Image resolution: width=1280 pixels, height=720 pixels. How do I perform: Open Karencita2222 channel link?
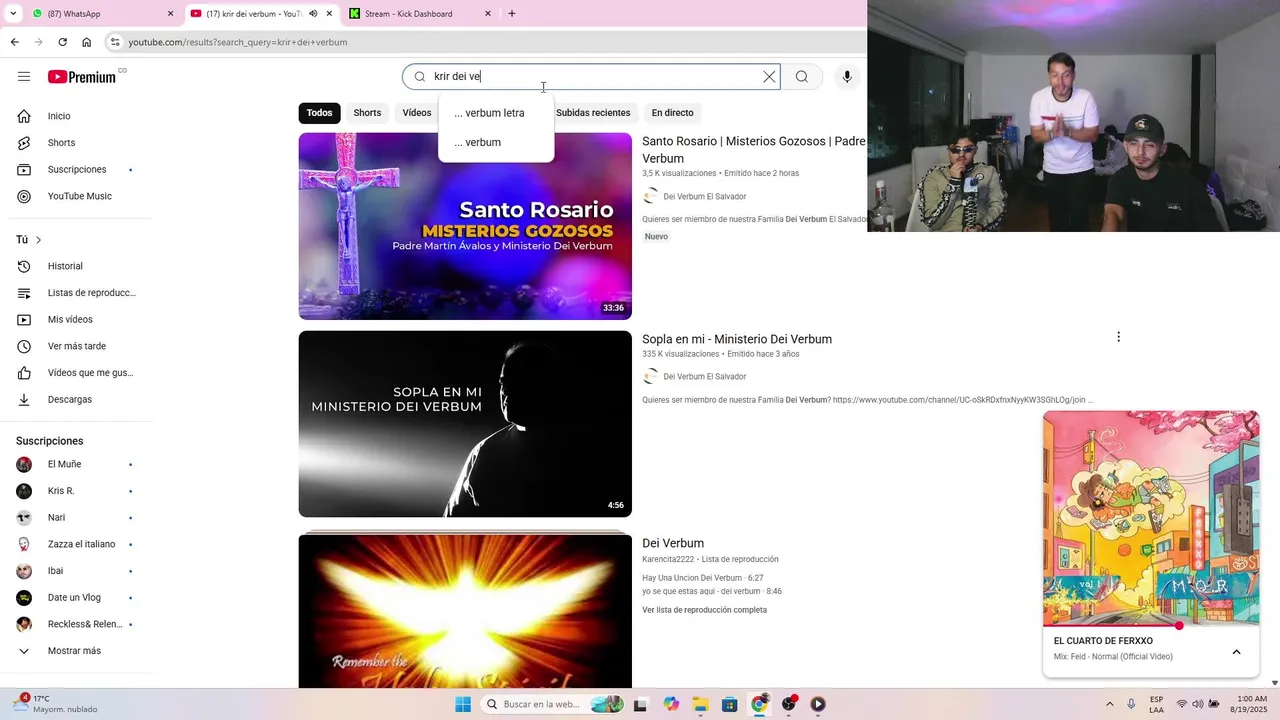click(x=668, y=559)
